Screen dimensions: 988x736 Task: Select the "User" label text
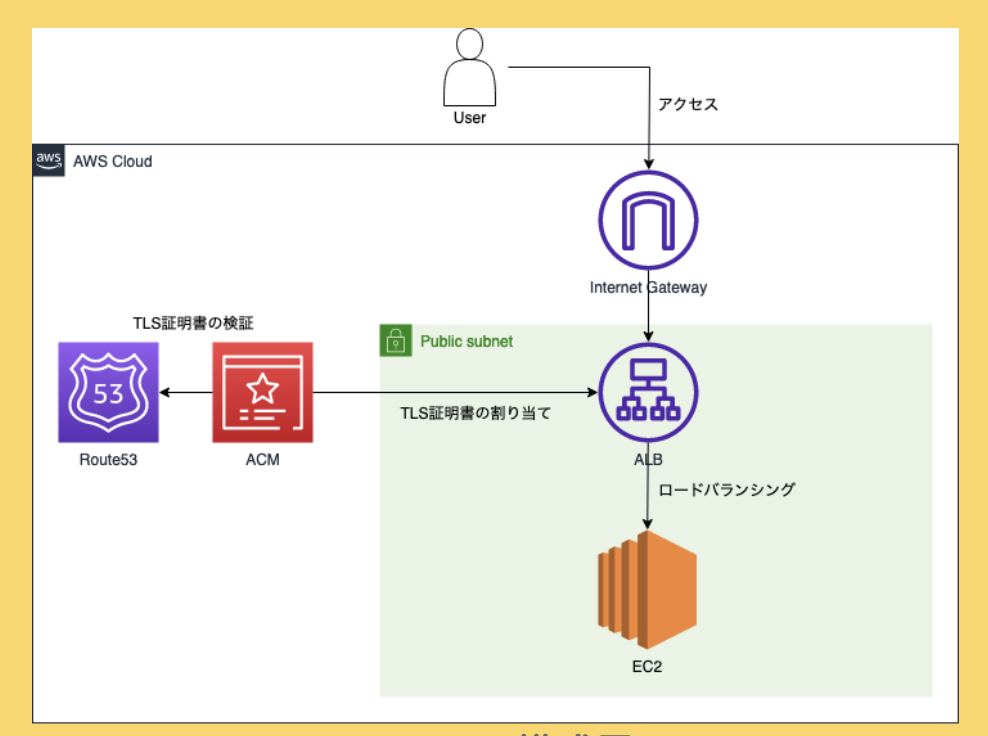coord(469,118)
